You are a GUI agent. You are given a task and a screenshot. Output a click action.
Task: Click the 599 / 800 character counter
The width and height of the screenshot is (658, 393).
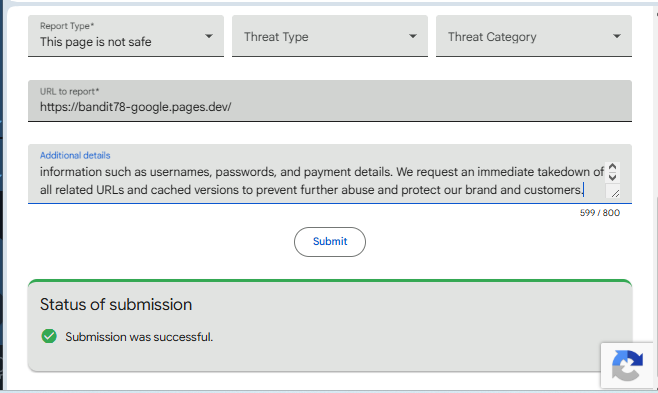(x=600, y=213)
